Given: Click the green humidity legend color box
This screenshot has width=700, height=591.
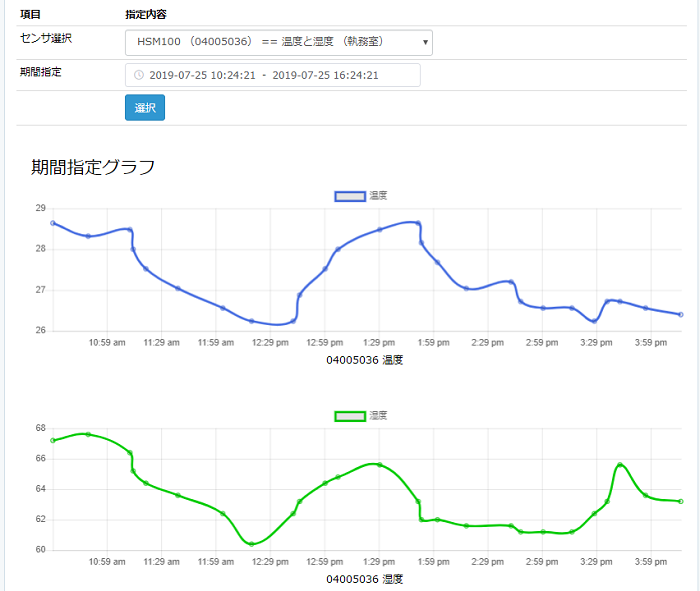Looking at the screenshot, I should (x=349, y=416).
